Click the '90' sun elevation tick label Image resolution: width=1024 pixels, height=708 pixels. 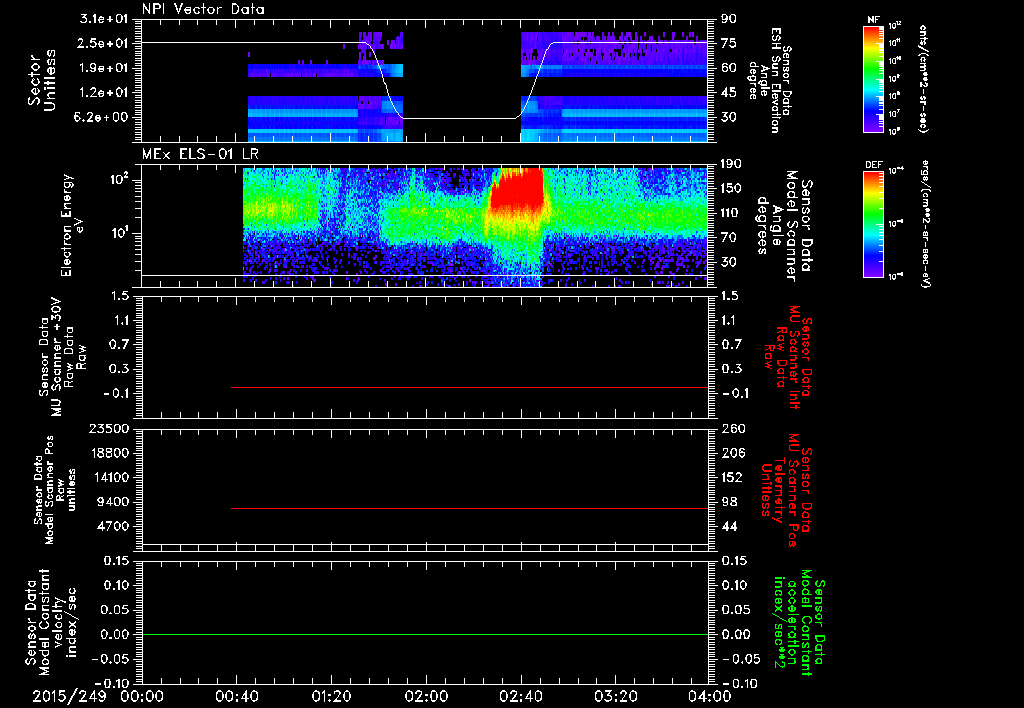pos(729,19)
